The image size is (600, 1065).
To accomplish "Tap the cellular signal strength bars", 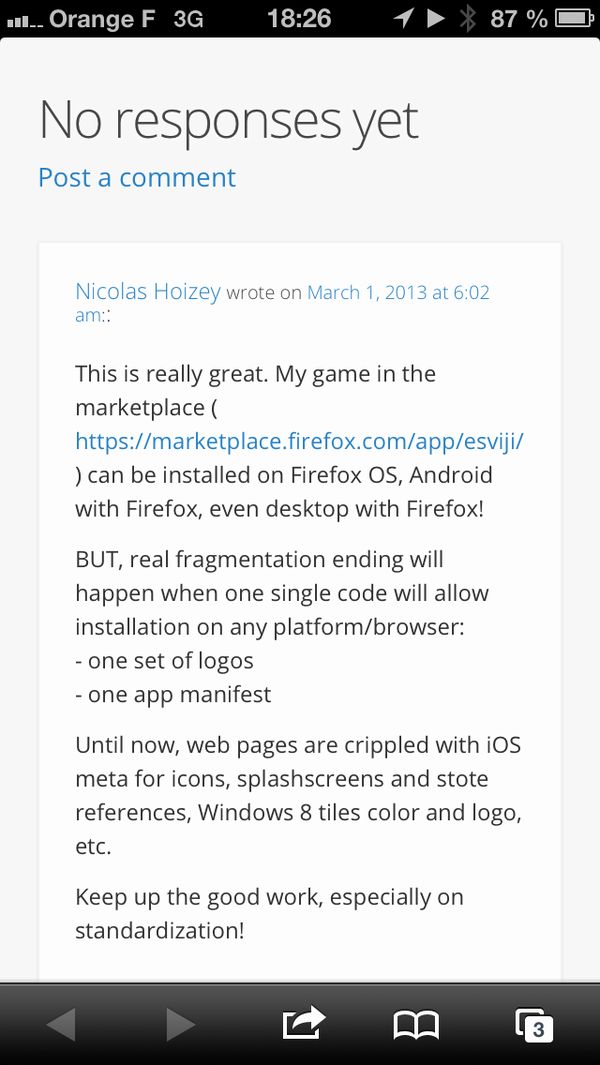I will (22, 20).
